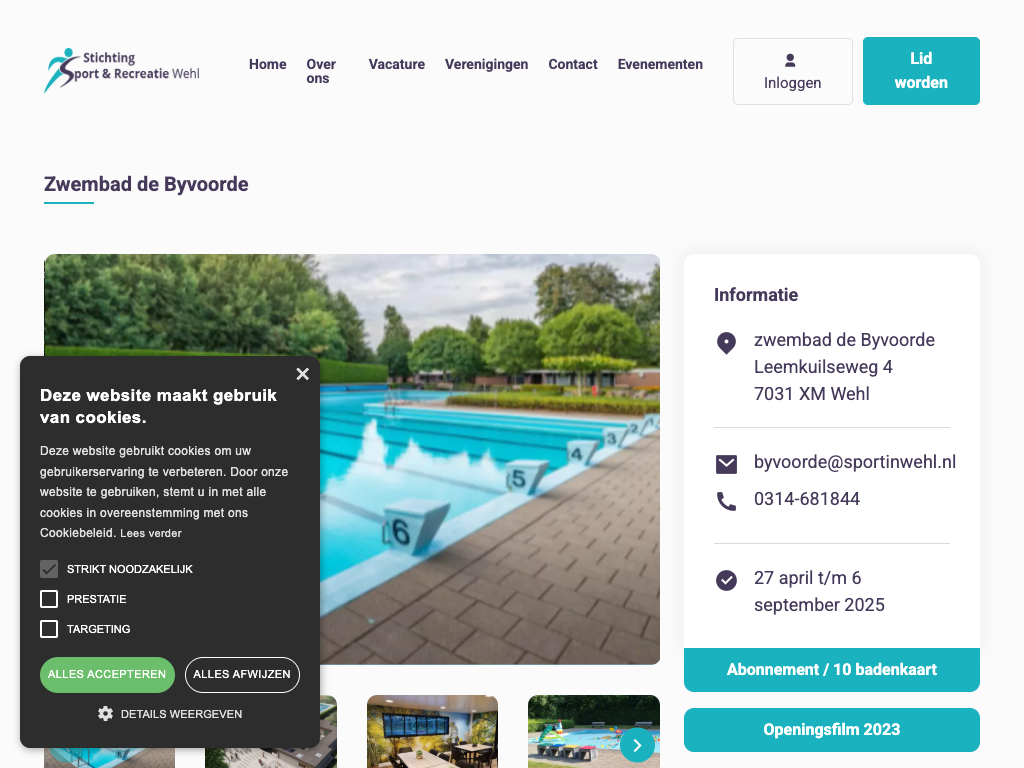The image size is (1024, 768).
Task: Advance gallery with the next arrow
Action: click(x=637, y=745)
